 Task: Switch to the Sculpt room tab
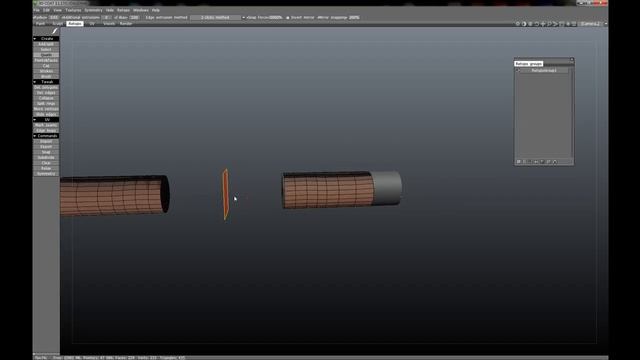[x=58, y=24]
